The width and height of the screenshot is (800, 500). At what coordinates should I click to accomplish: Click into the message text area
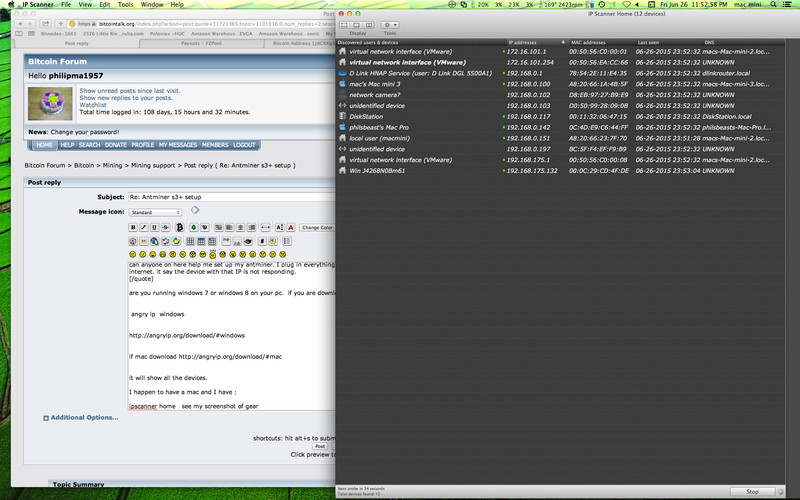[x=232, y=336]
